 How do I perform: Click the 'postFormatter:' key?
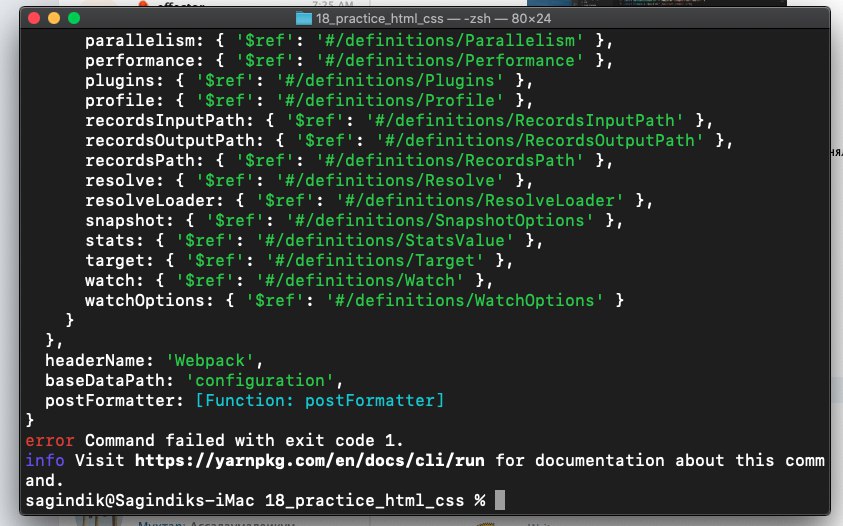(x=115, y=401)
